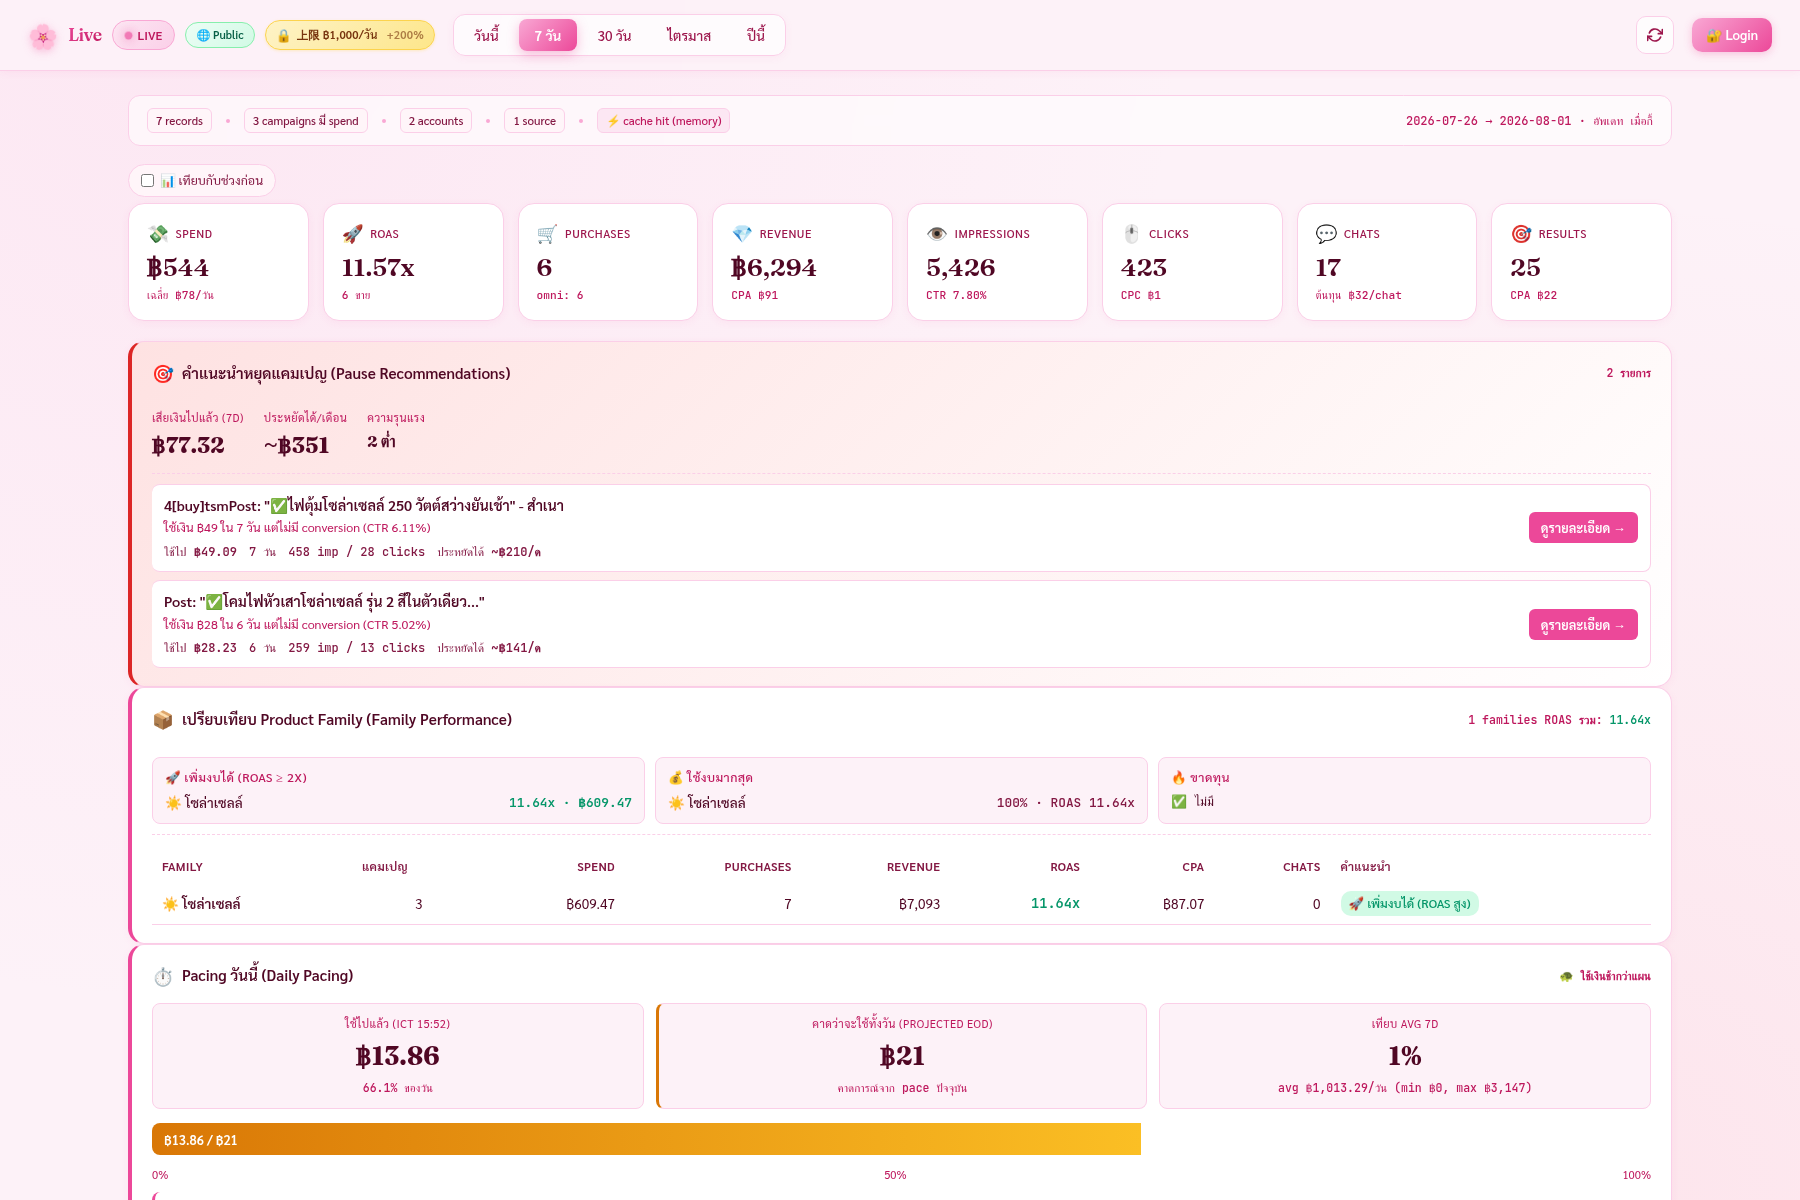Click the cache hit (memory) chip
This screenshot has height=1200, width=1800.
[x=663, y=121]
